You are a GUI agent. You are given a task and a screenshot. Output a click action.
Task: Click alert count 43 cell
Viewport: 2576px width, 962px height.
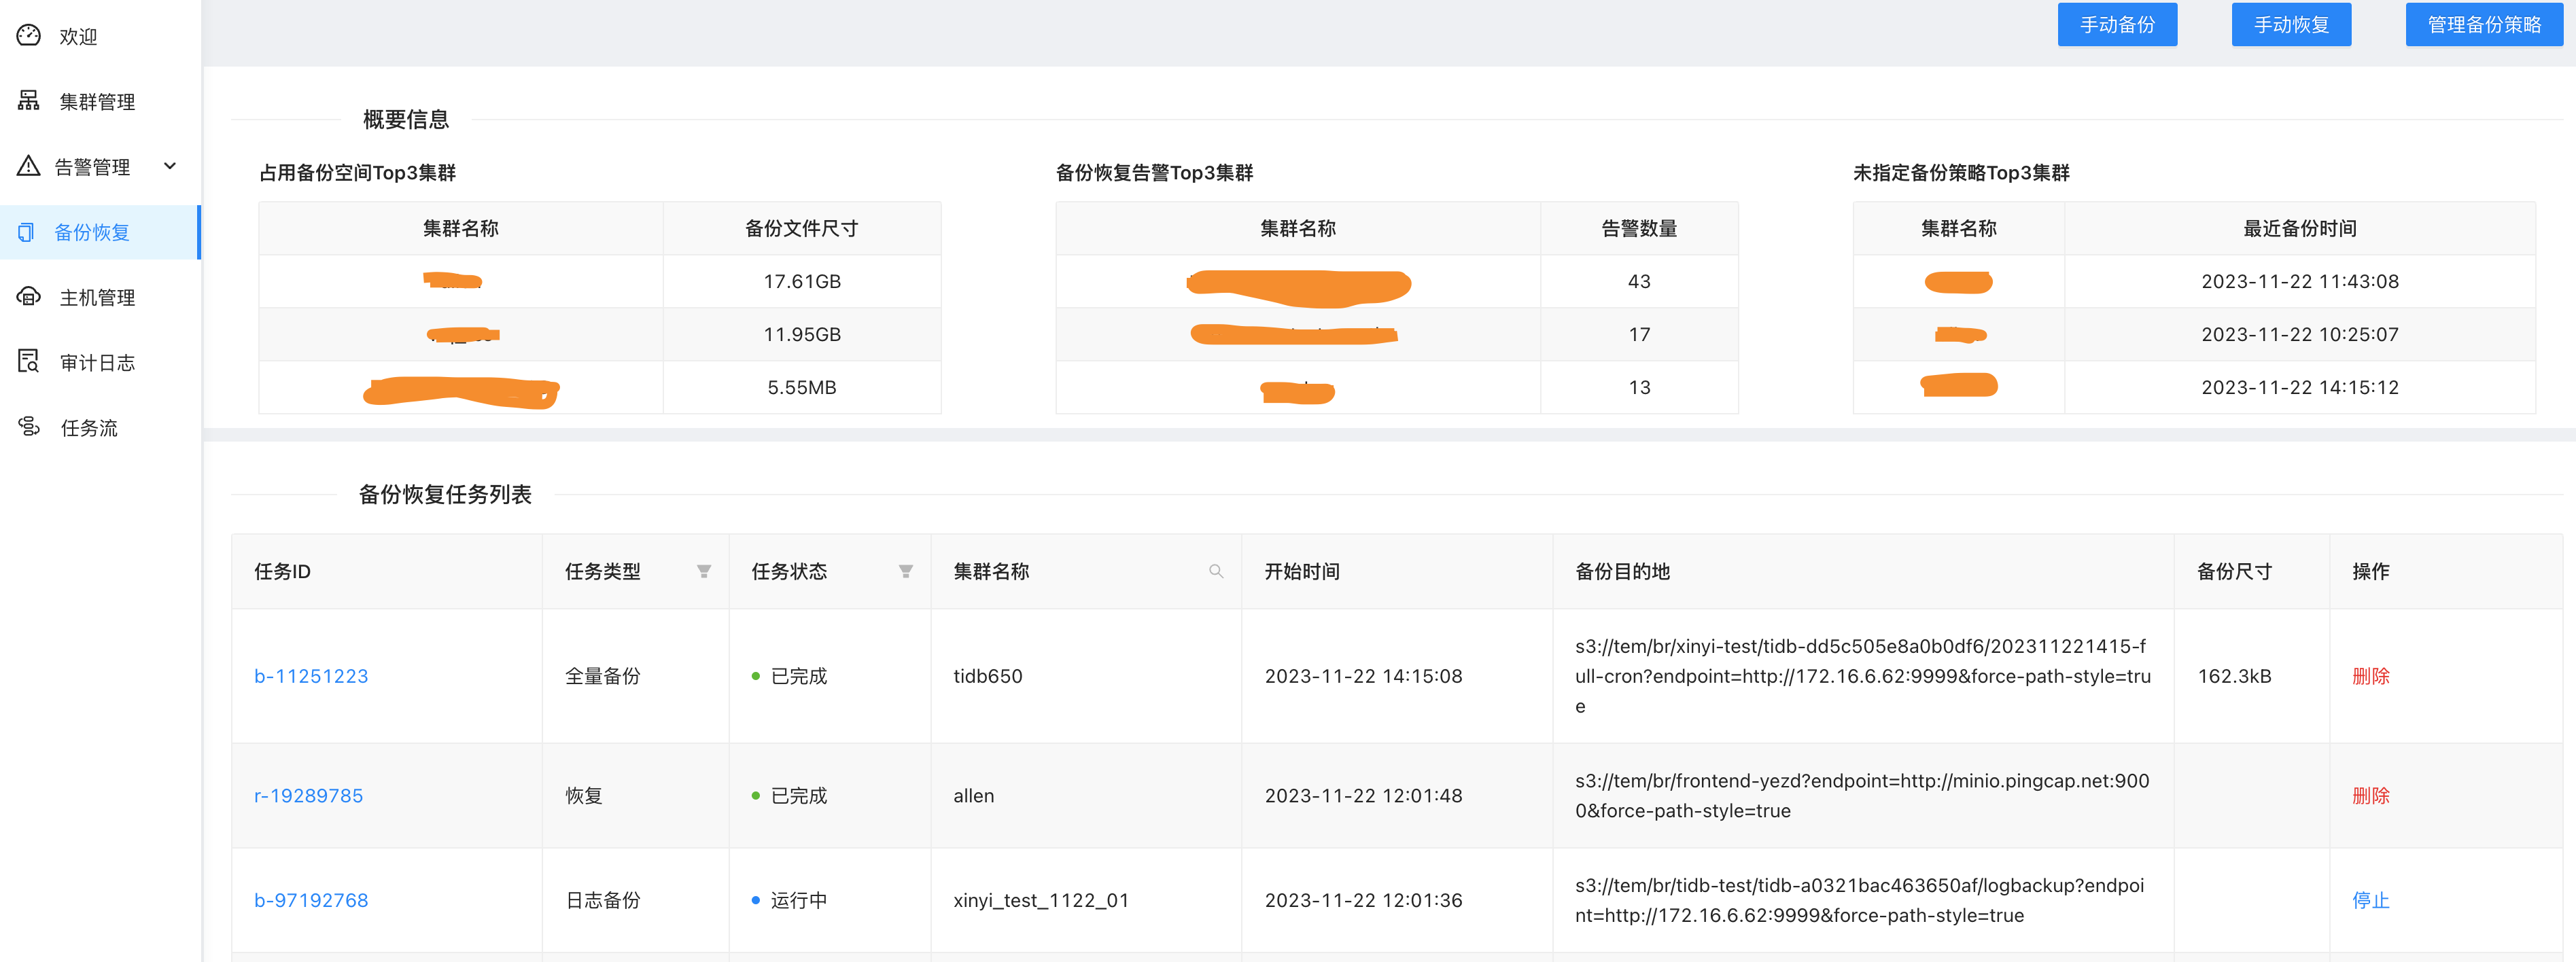point(1639,281)
